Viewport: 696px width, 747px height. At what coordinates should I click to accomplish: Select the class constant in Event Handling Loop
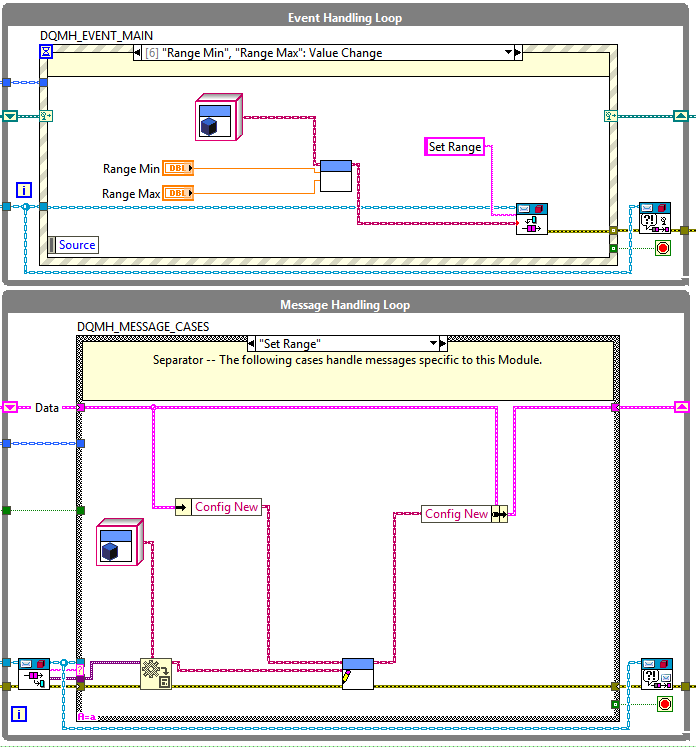click(219, 117)
